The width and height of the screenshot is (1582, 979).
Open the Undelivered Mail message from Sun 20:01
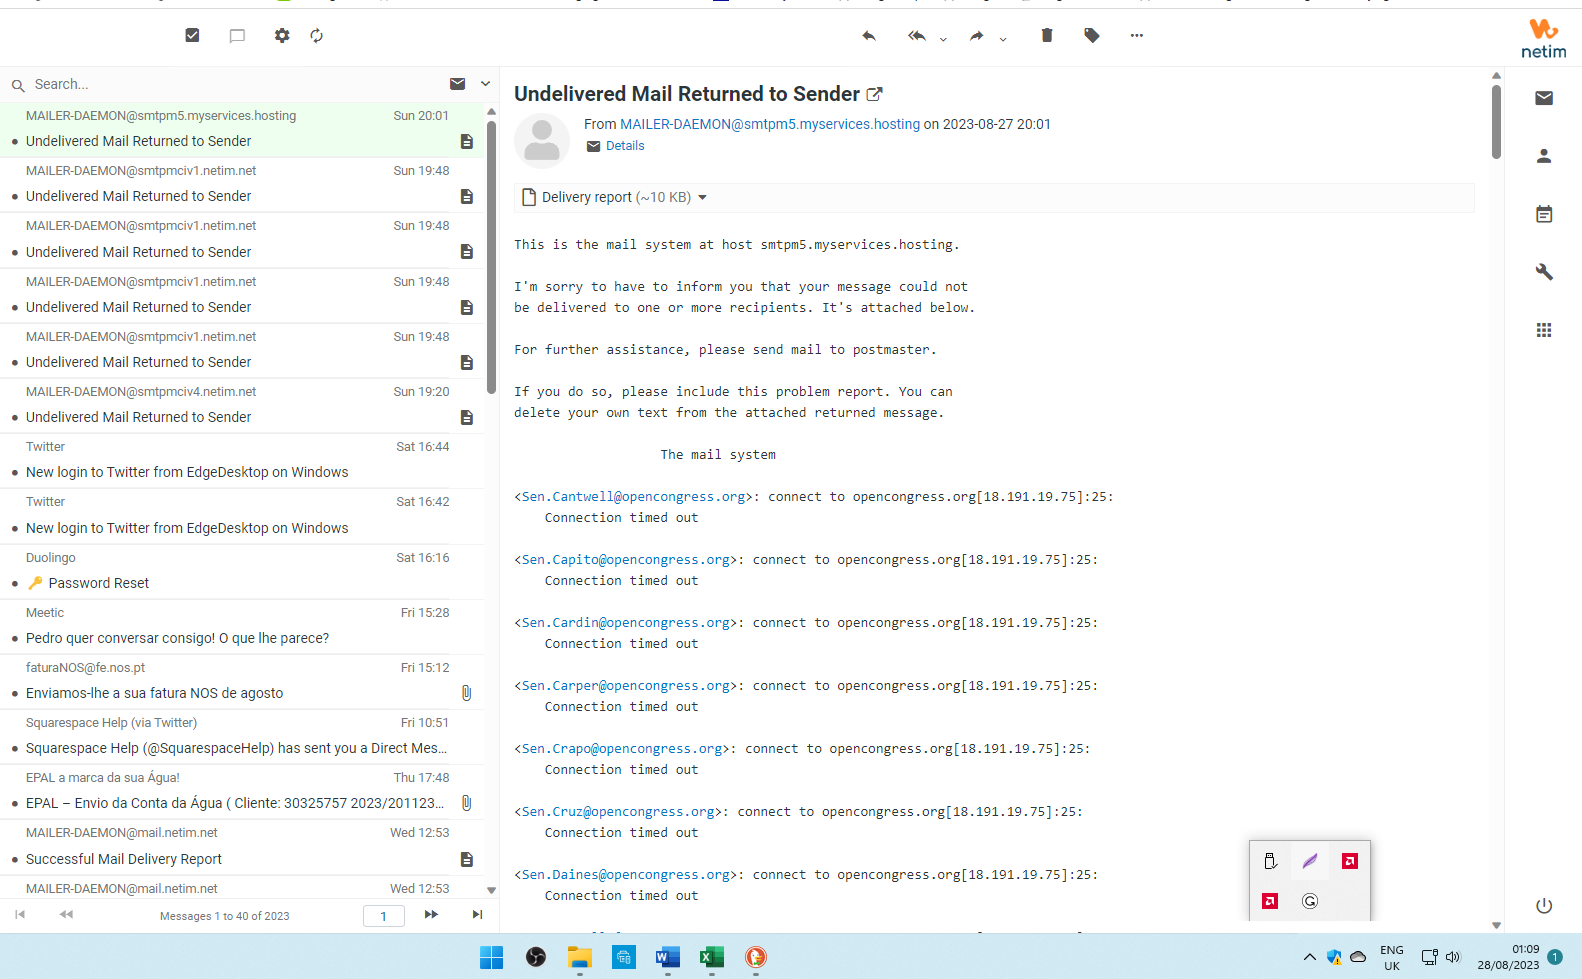(x=242, y=129)
